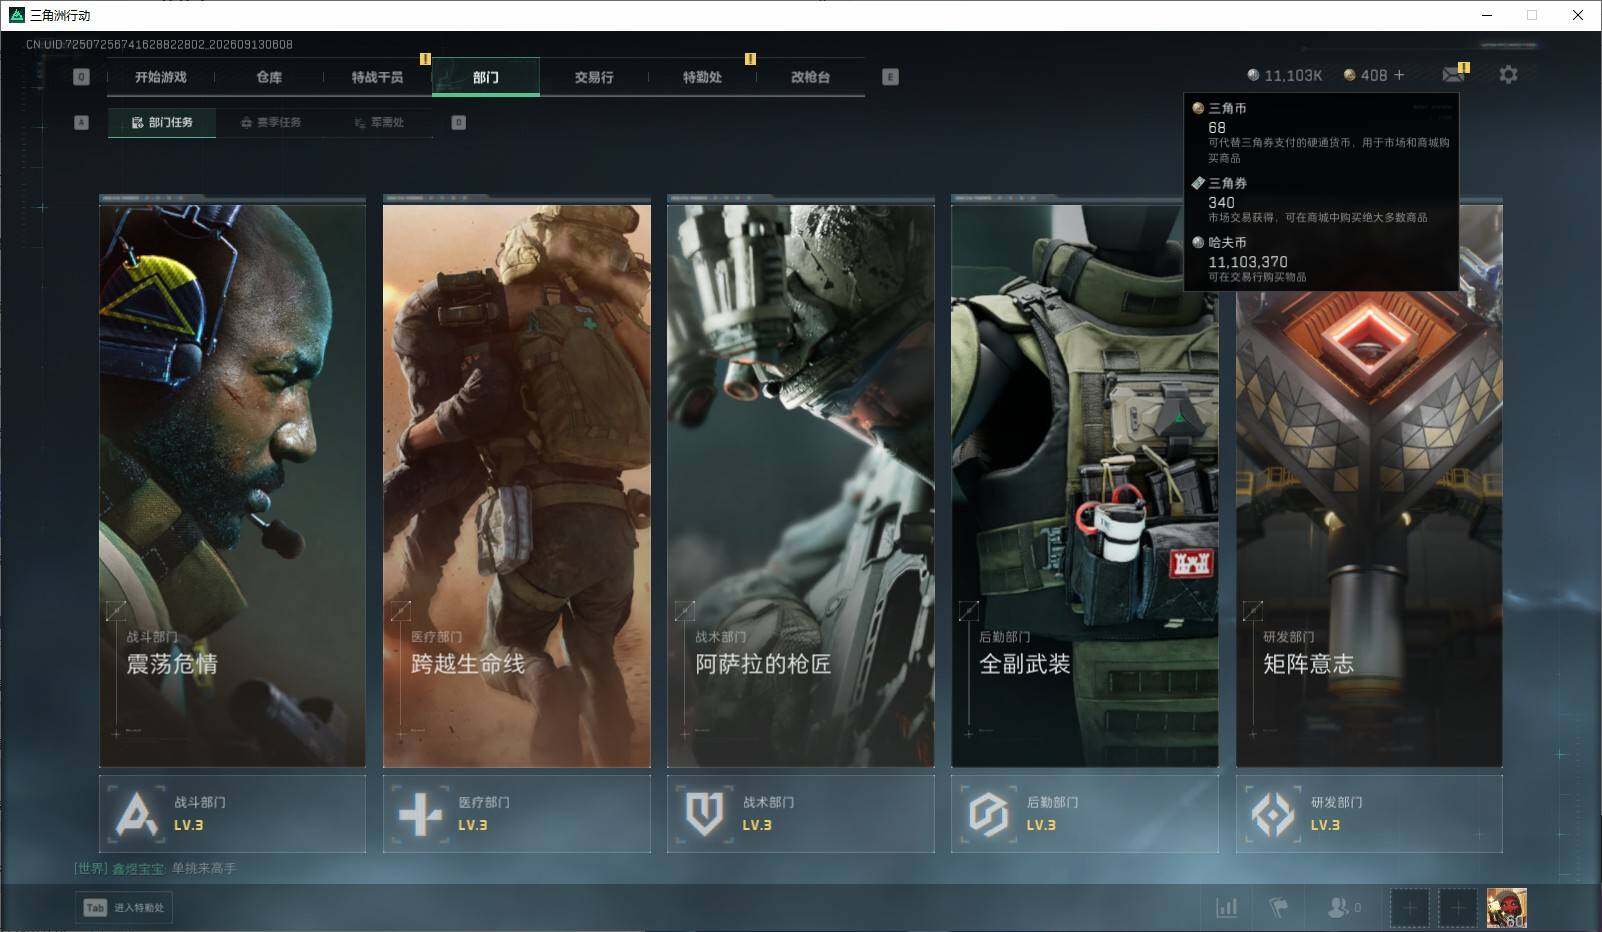Click the 三角洲行动 app logo in title bar
Image resolution: width=1602 pixels, height=932 pixels.
[17, 15]
